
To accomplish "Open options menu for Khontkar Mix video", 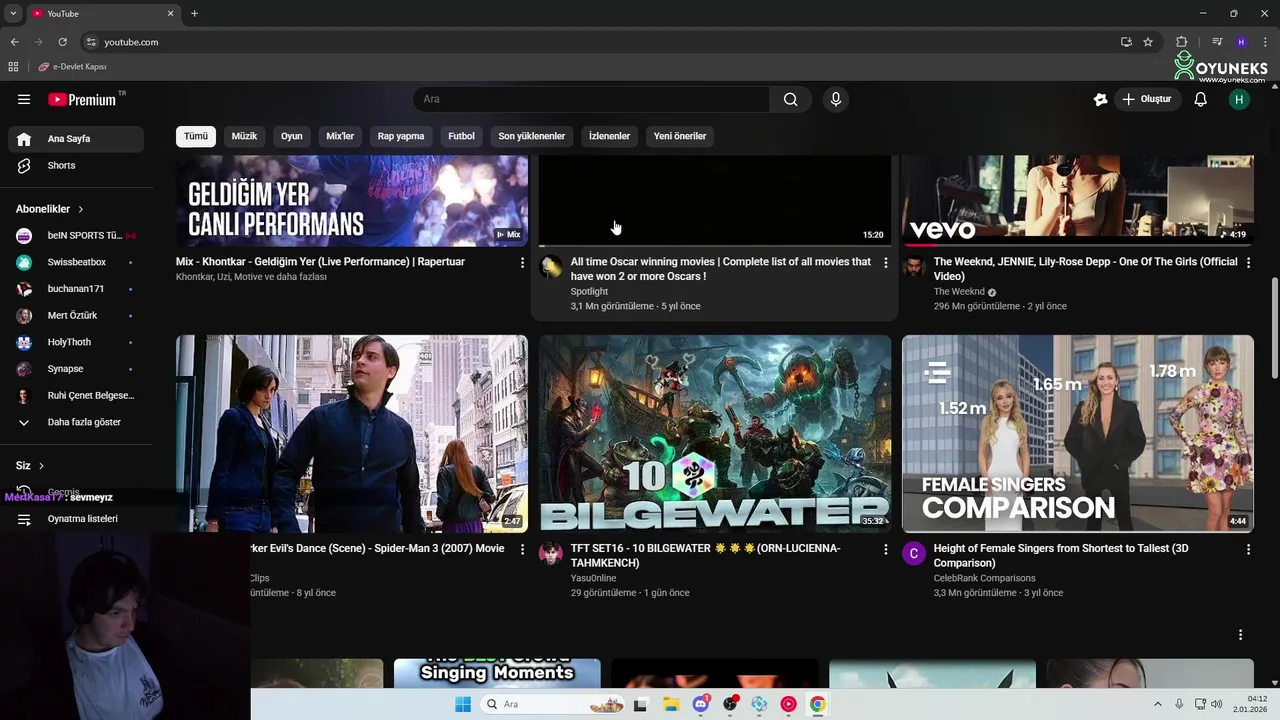I will pyautogui.click(x=522, y=262).
